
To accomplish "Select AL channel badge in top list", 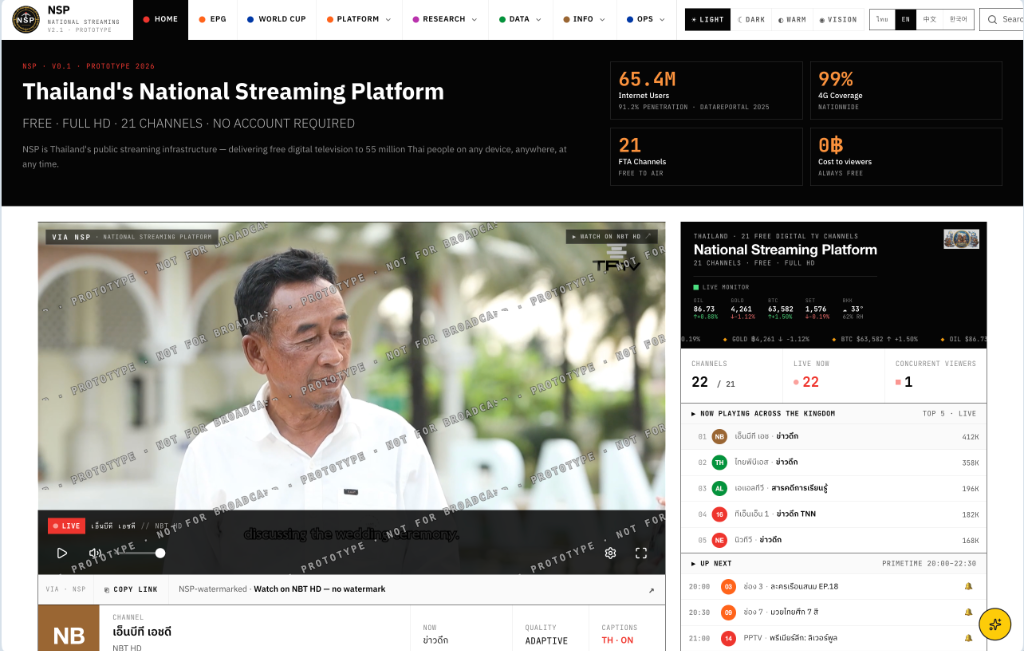I will (x=719, y=488).
